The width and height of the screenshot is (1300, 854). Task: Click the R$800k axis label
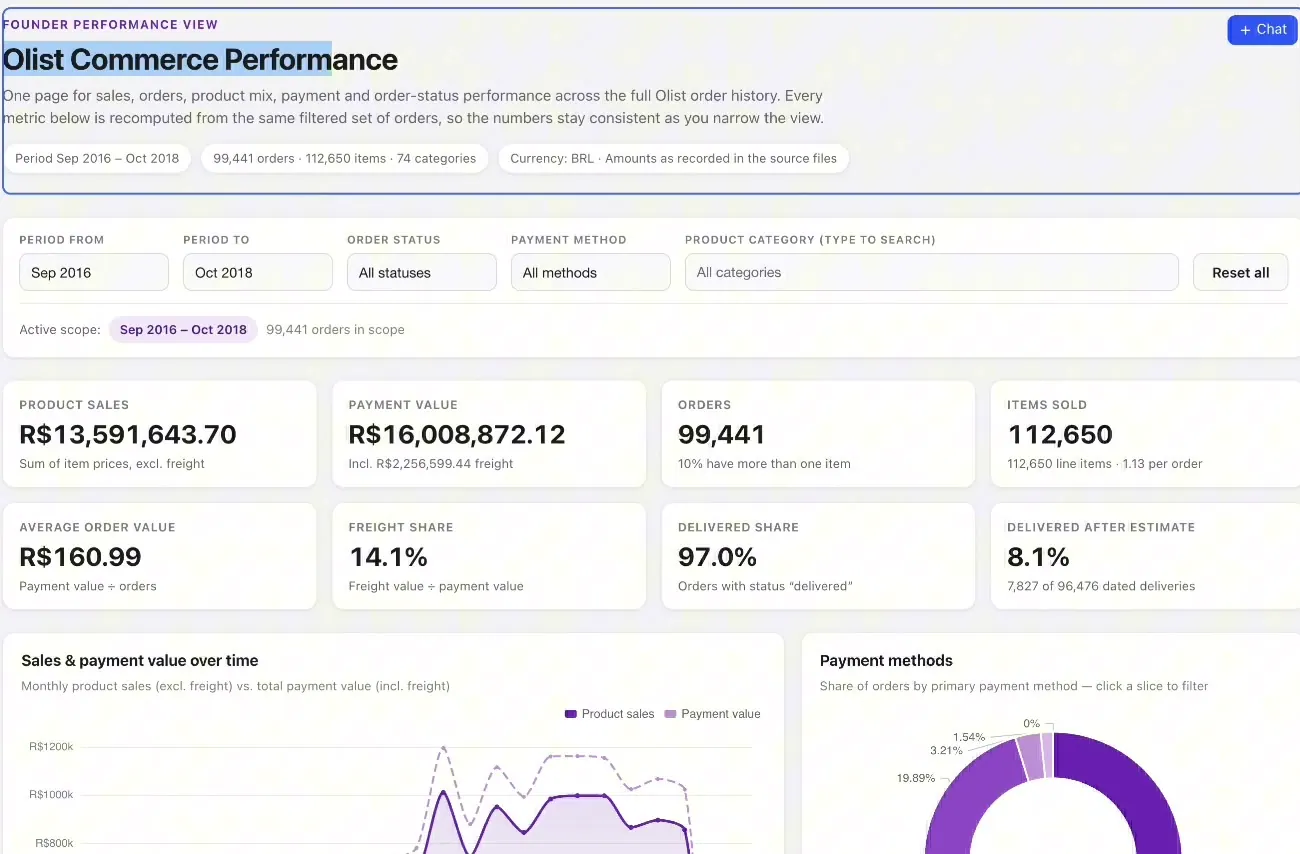(x=54, y=843)
